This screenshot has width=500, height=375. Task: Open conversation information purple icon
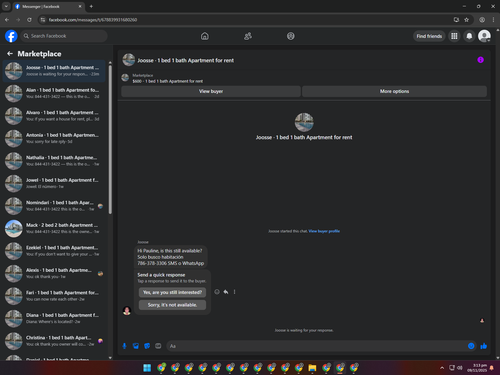coord(480,60)
